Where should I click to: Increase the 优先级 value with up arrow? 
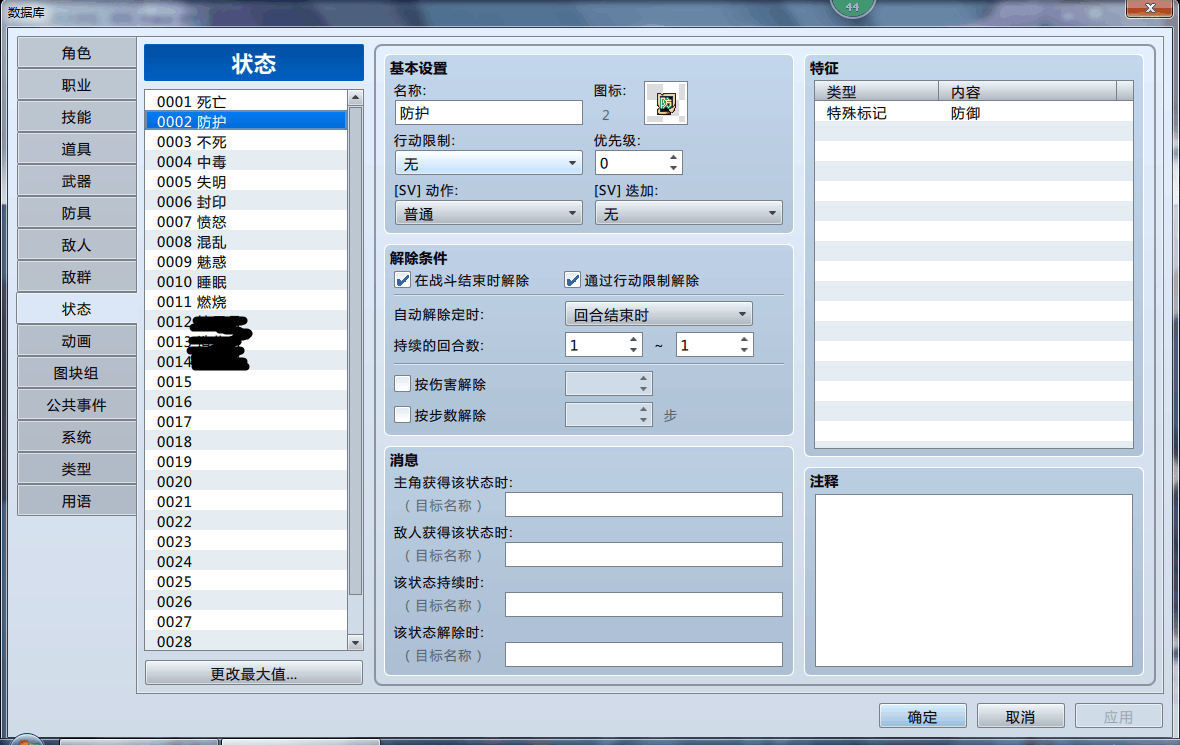click(x=674, y=158)
